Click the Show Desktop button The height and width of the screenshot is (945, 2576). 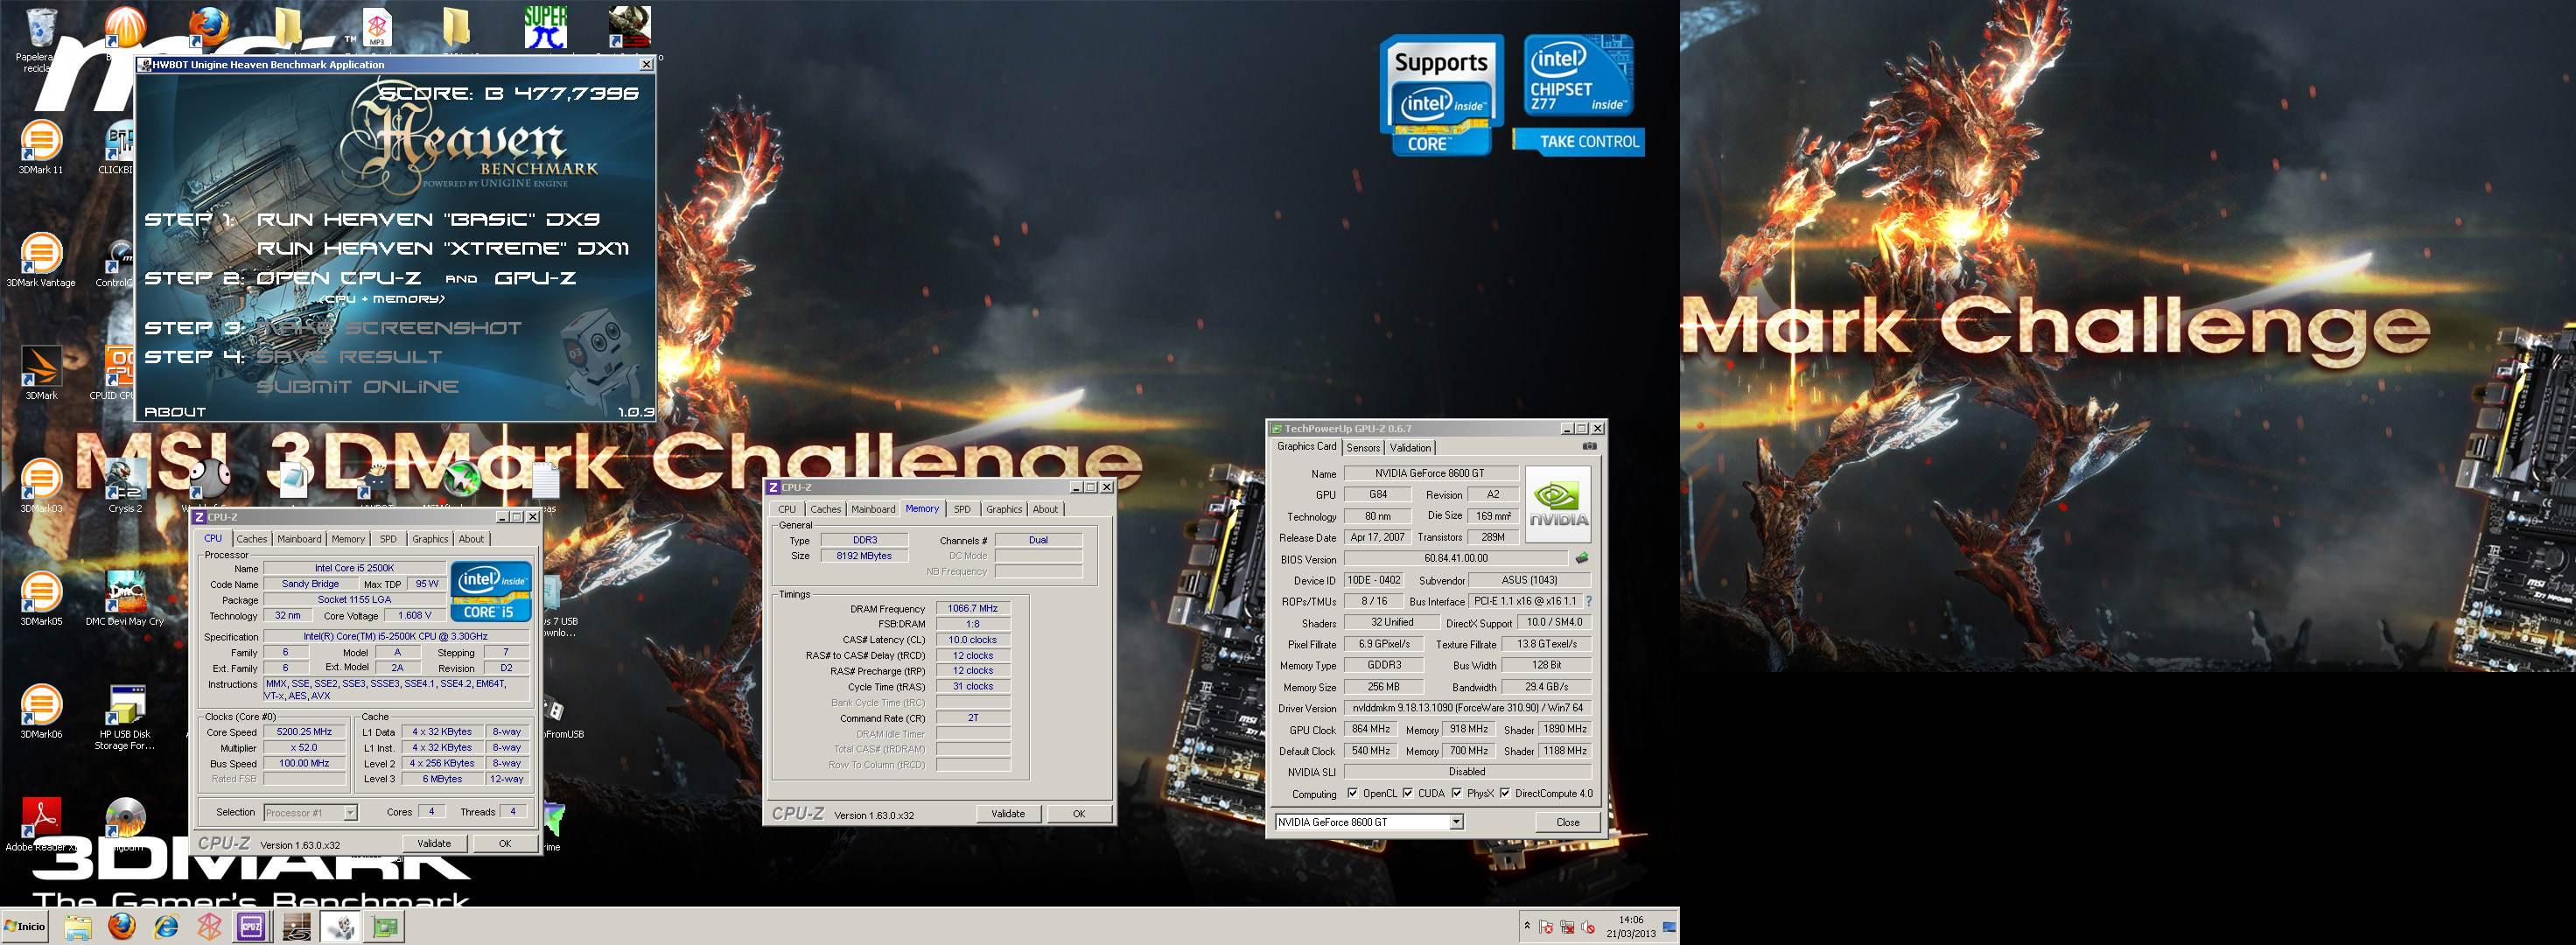pyautogui.click(x=1670, y=926)
